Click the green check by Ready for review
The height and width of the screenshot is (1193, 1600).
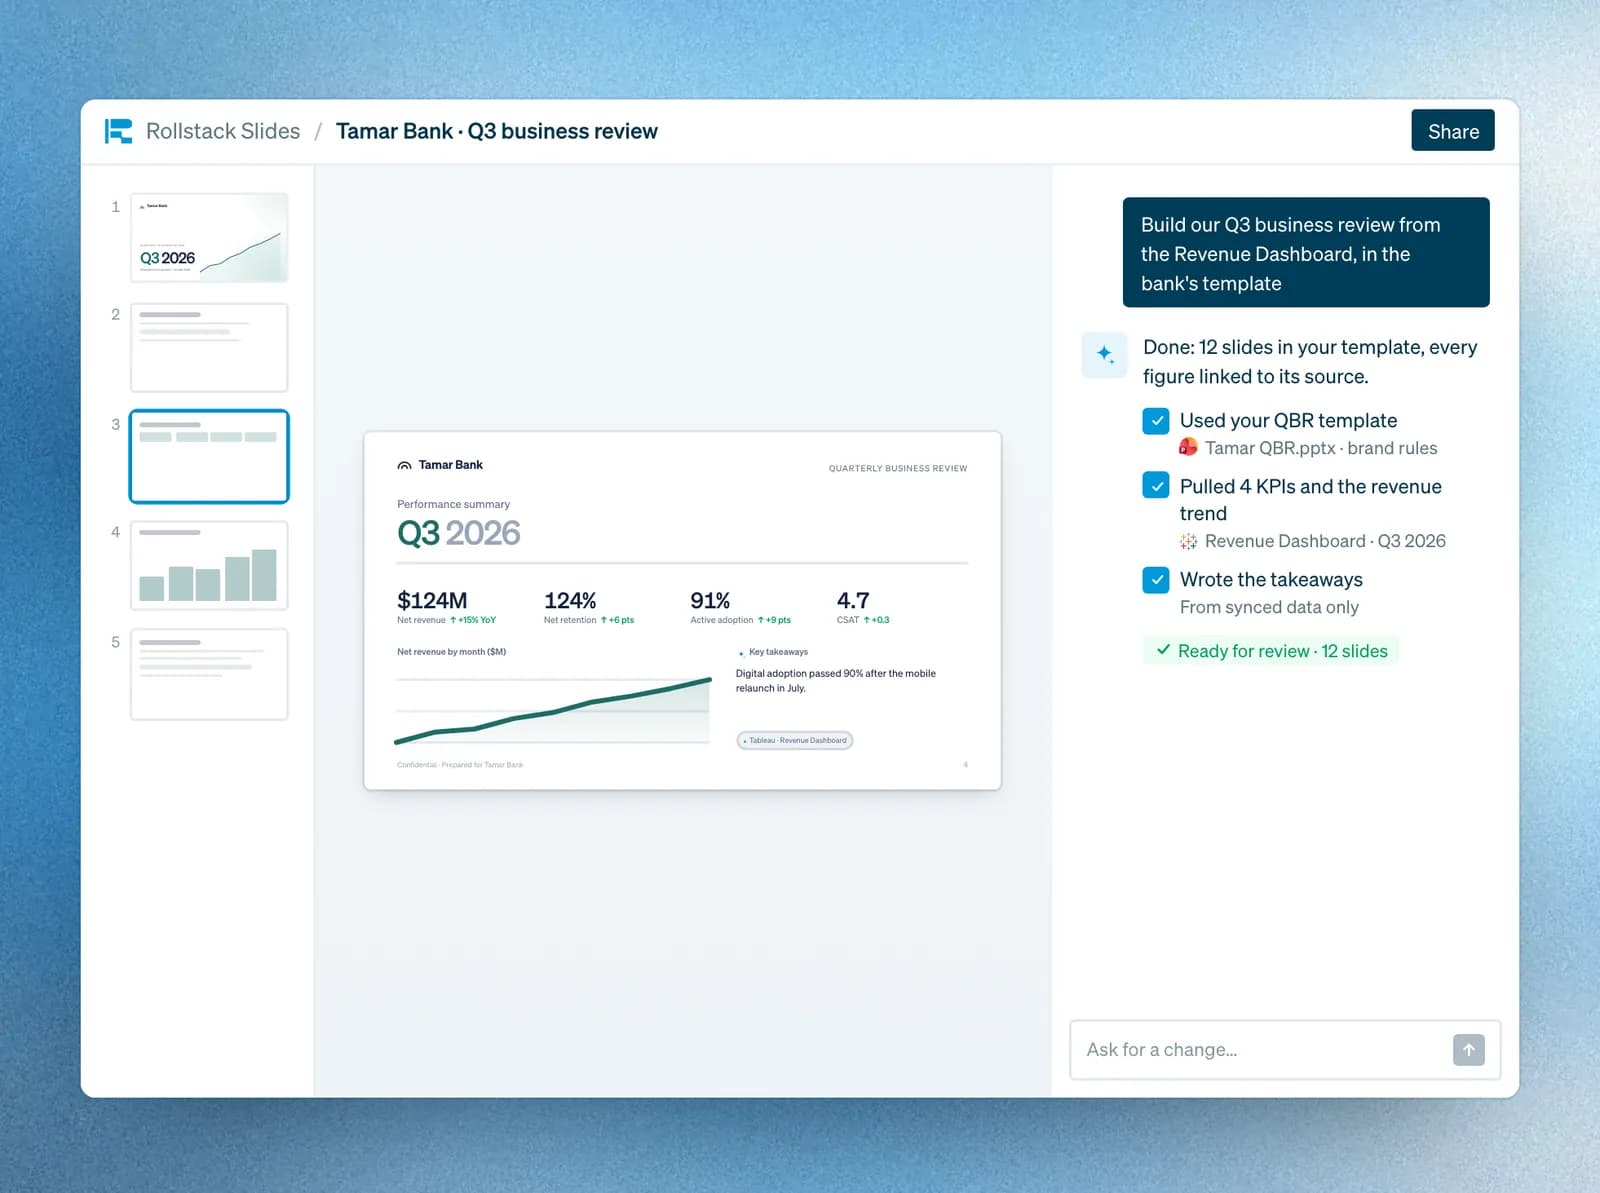(x=1163, y=650)
